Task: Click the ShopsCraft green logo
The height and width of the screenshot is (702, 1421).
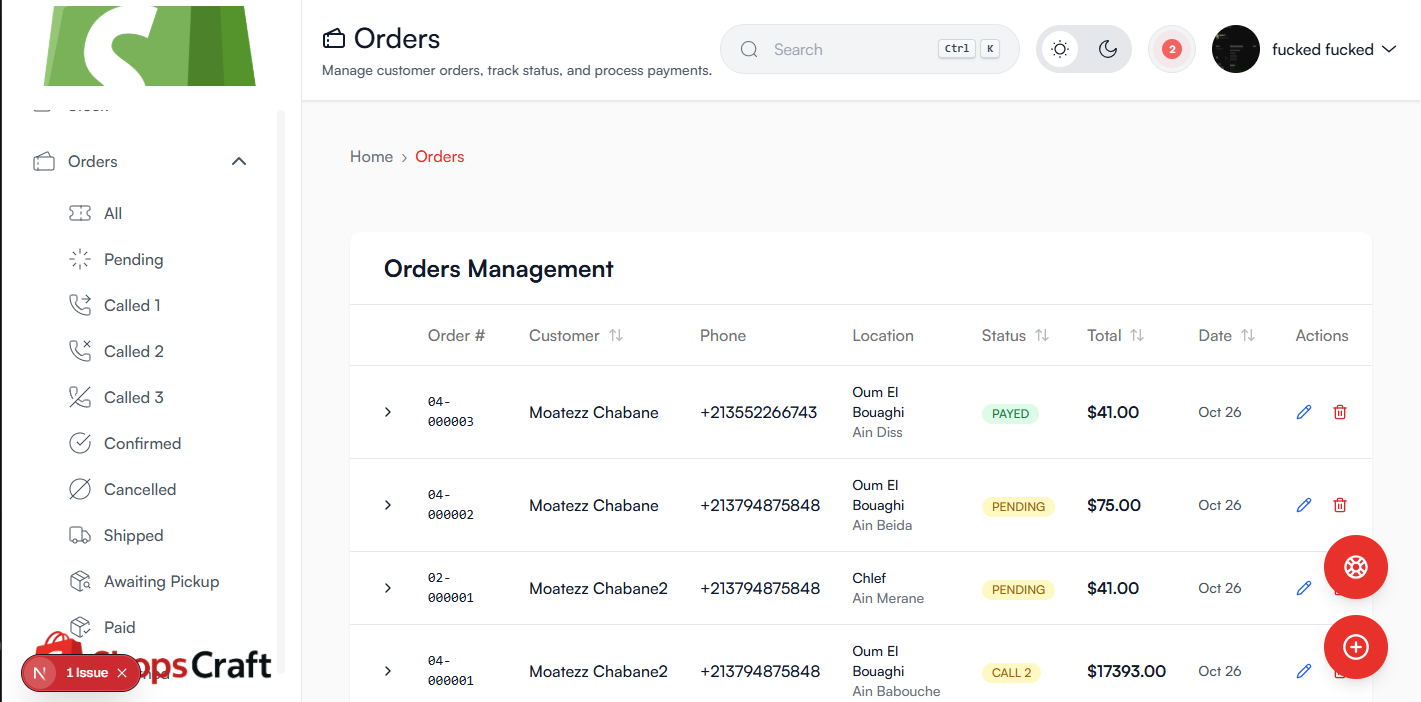Action: 148,45
